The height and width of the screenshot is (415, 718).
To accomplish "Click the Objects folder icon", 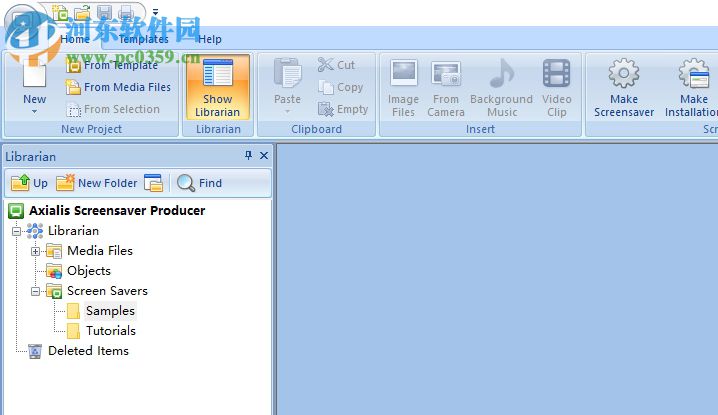I will point(54,271).
